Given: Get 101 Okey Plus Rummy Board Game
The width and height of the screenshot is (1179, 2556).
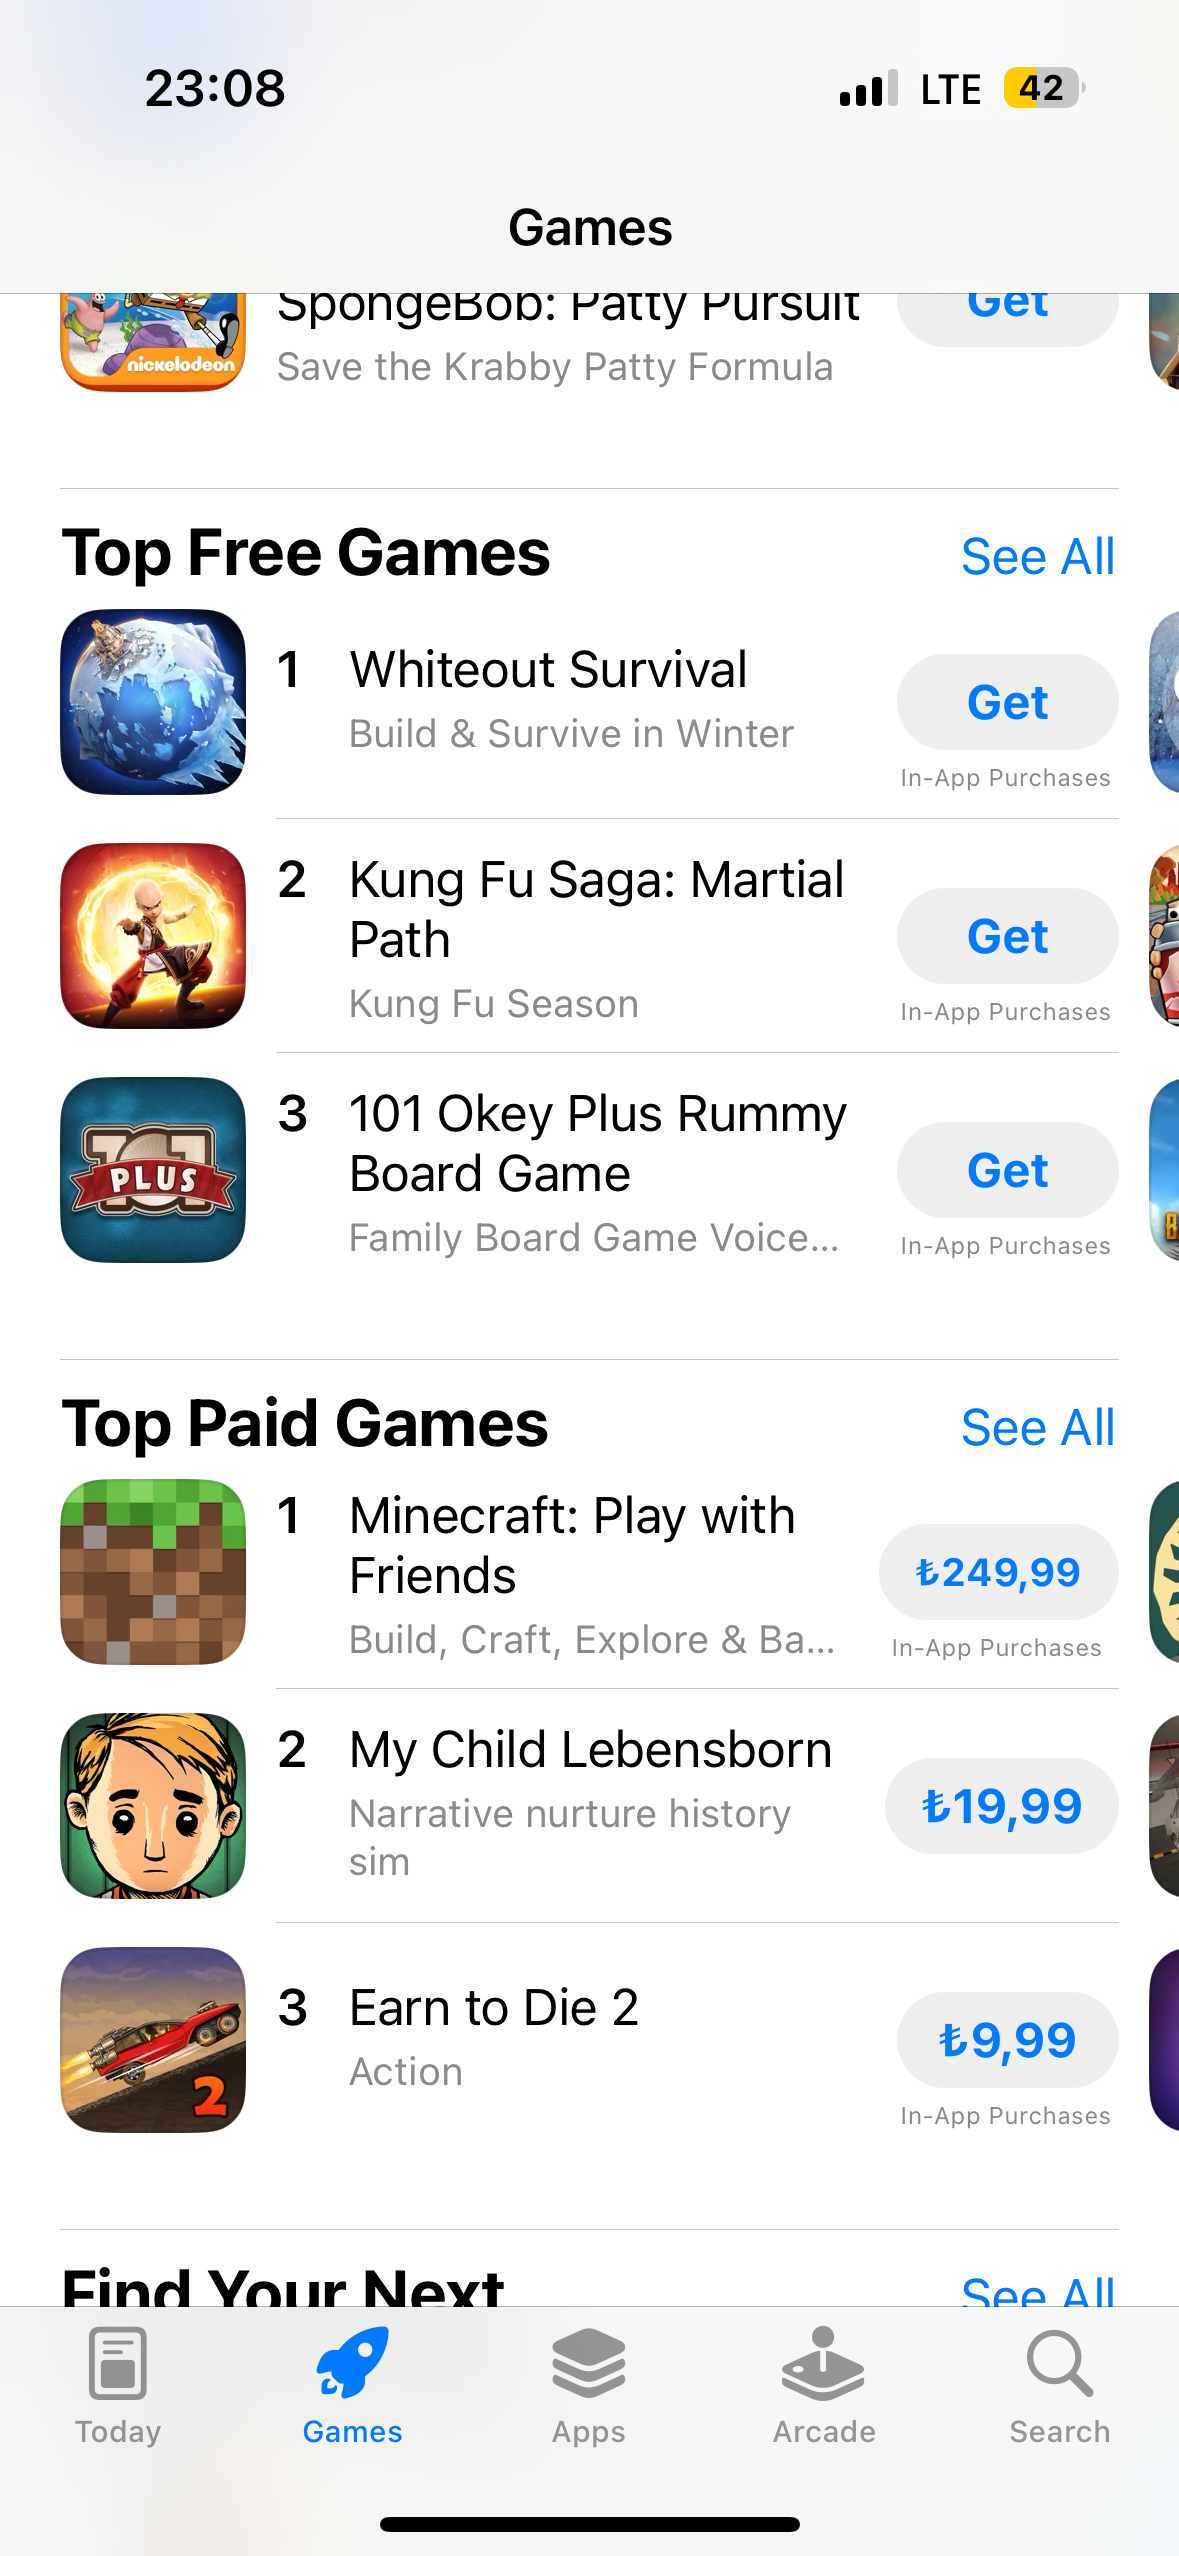Looking at the screenshot, I should point(1007,1170).
